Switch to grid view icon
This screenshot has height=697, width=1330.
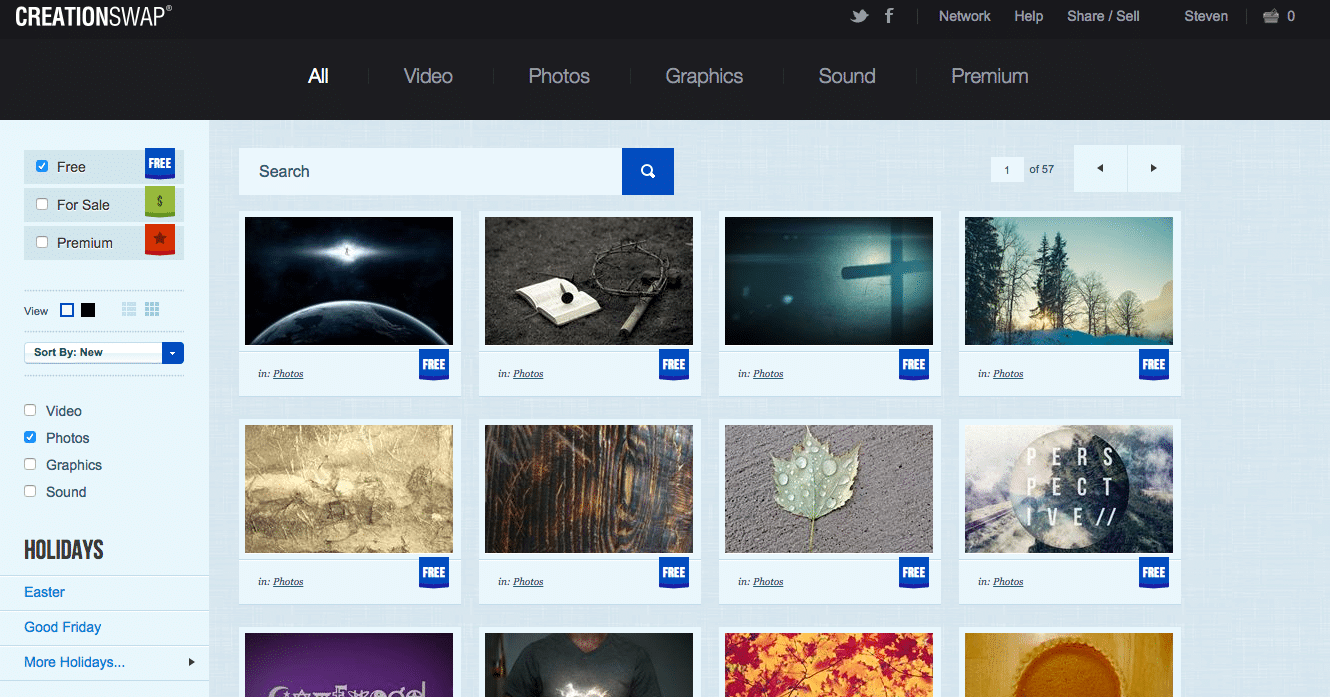coord(152,310)
